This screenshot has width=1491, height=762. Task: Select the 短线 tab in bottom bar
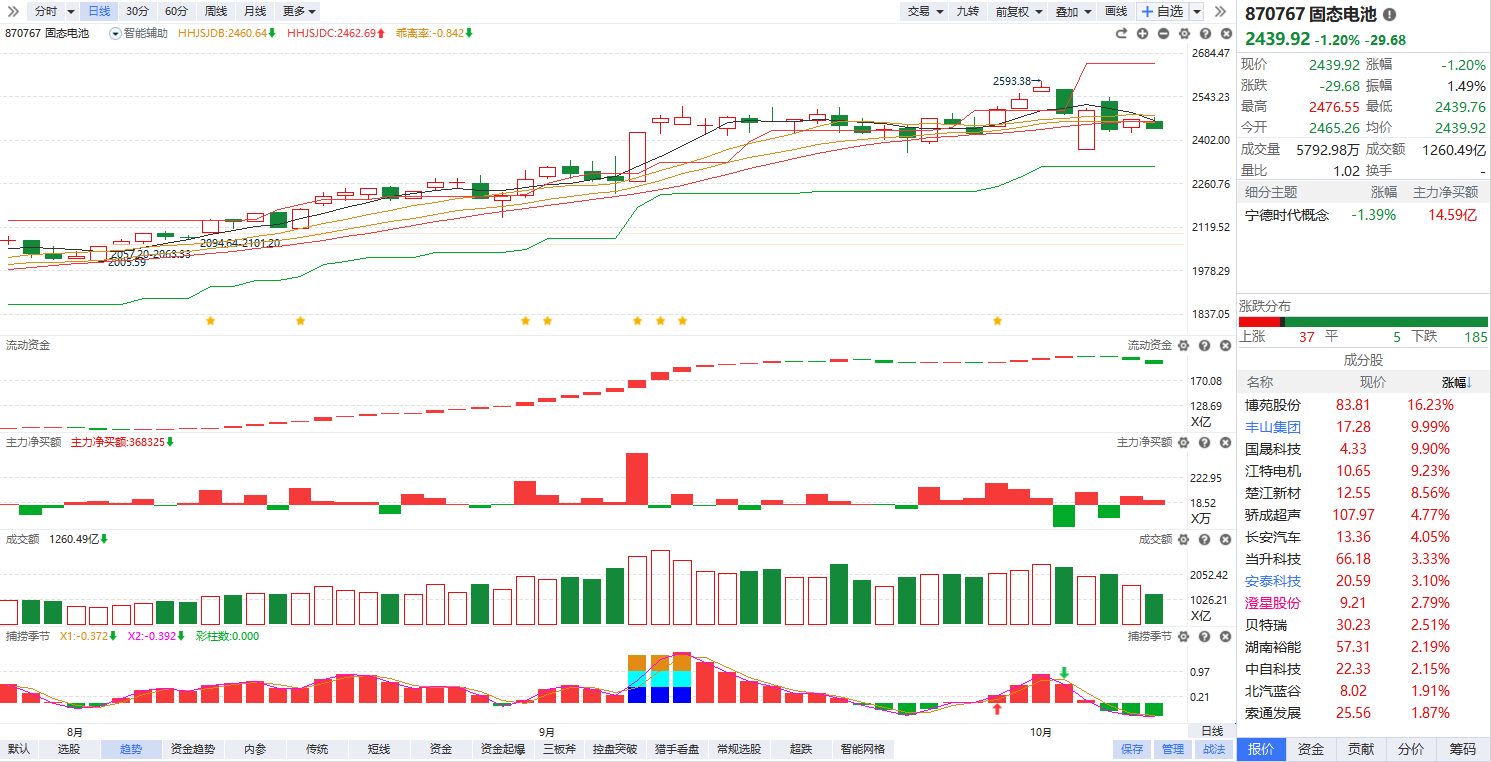tap(379, 749)
